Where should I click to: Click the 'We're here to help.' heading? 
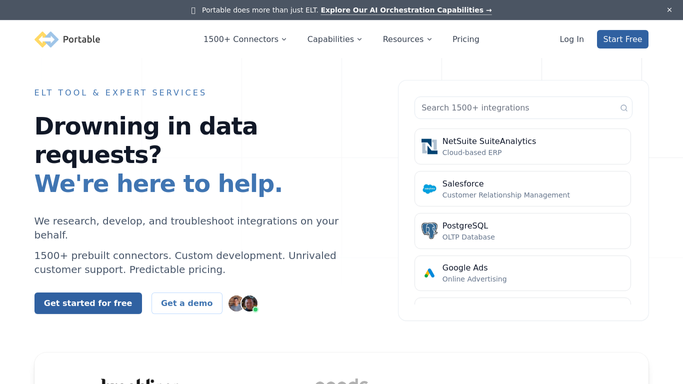pos(158,183)
